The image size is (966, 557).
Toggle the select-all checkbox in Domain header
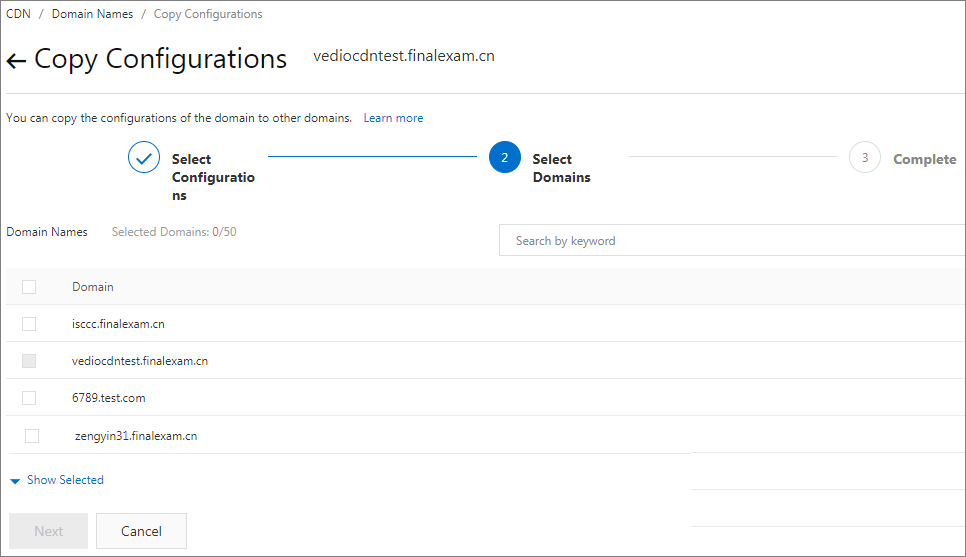tap(29, 287)
